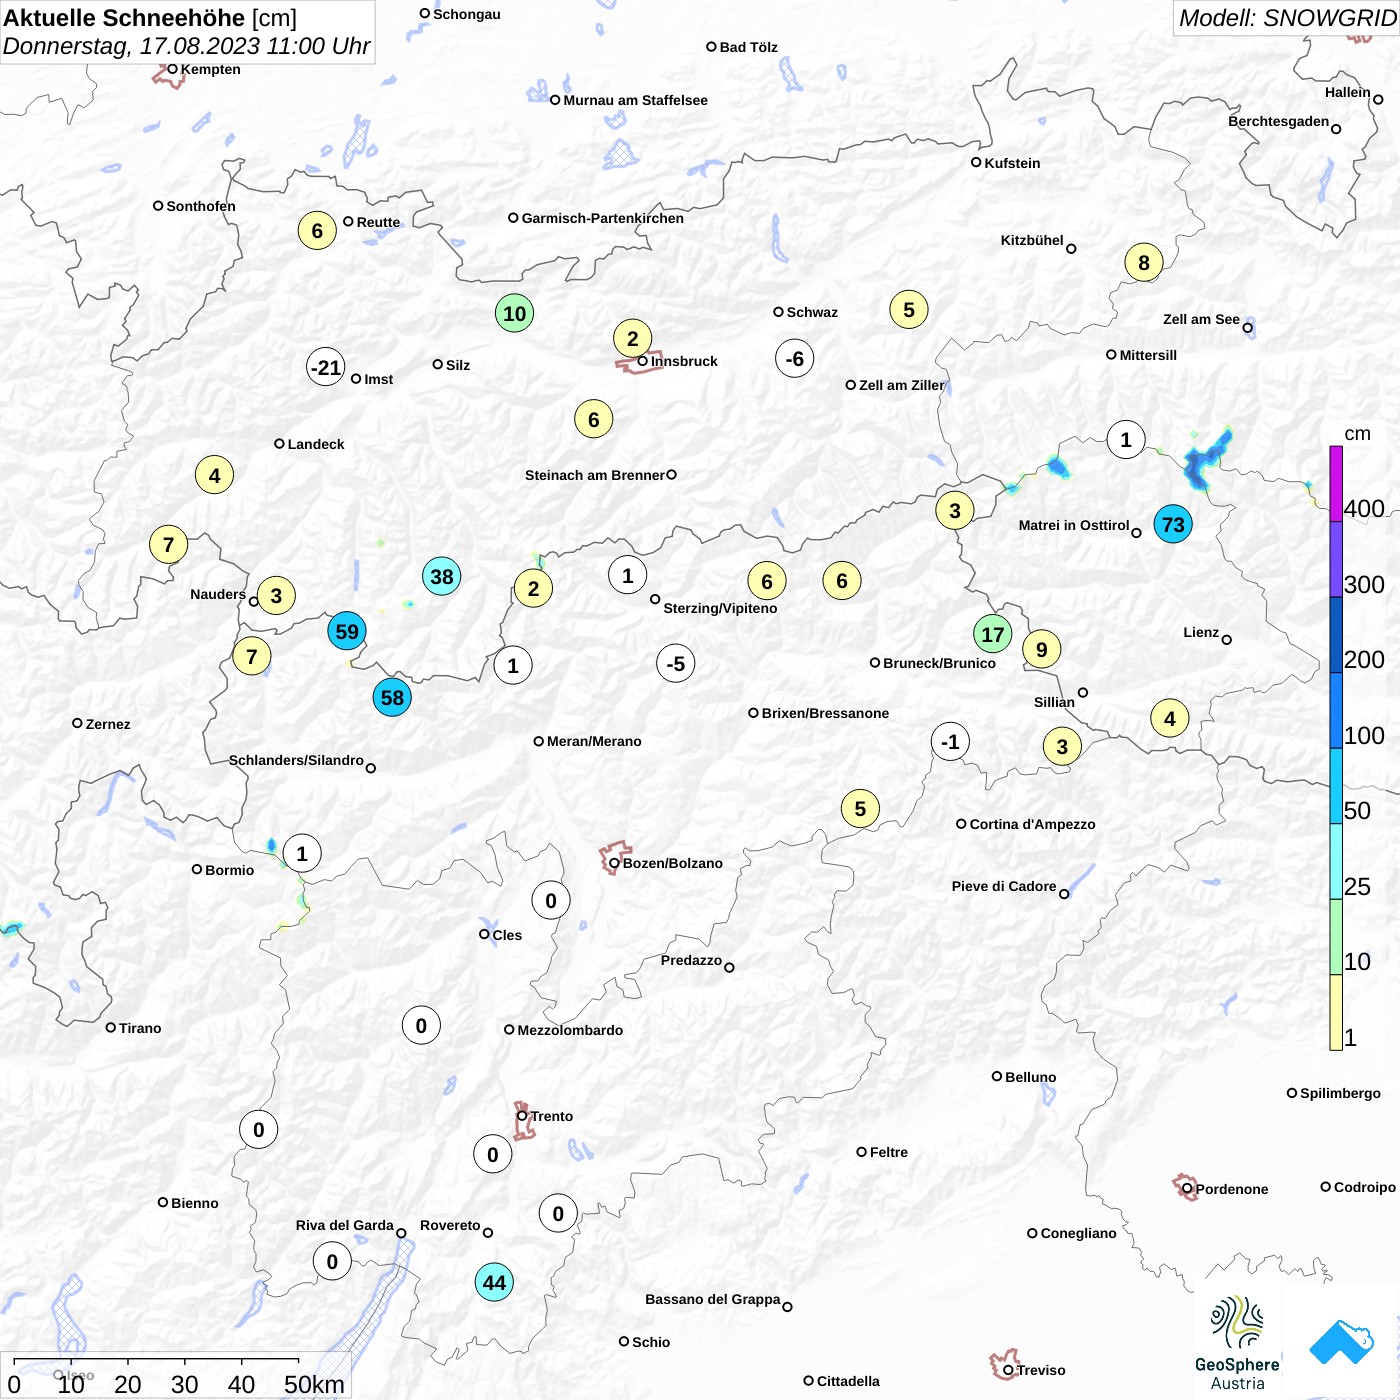This screenshot has width=1400, height=1400.
Task: Select the 4 cm marker east of Sillian
Action: [x=1170, y=719]
